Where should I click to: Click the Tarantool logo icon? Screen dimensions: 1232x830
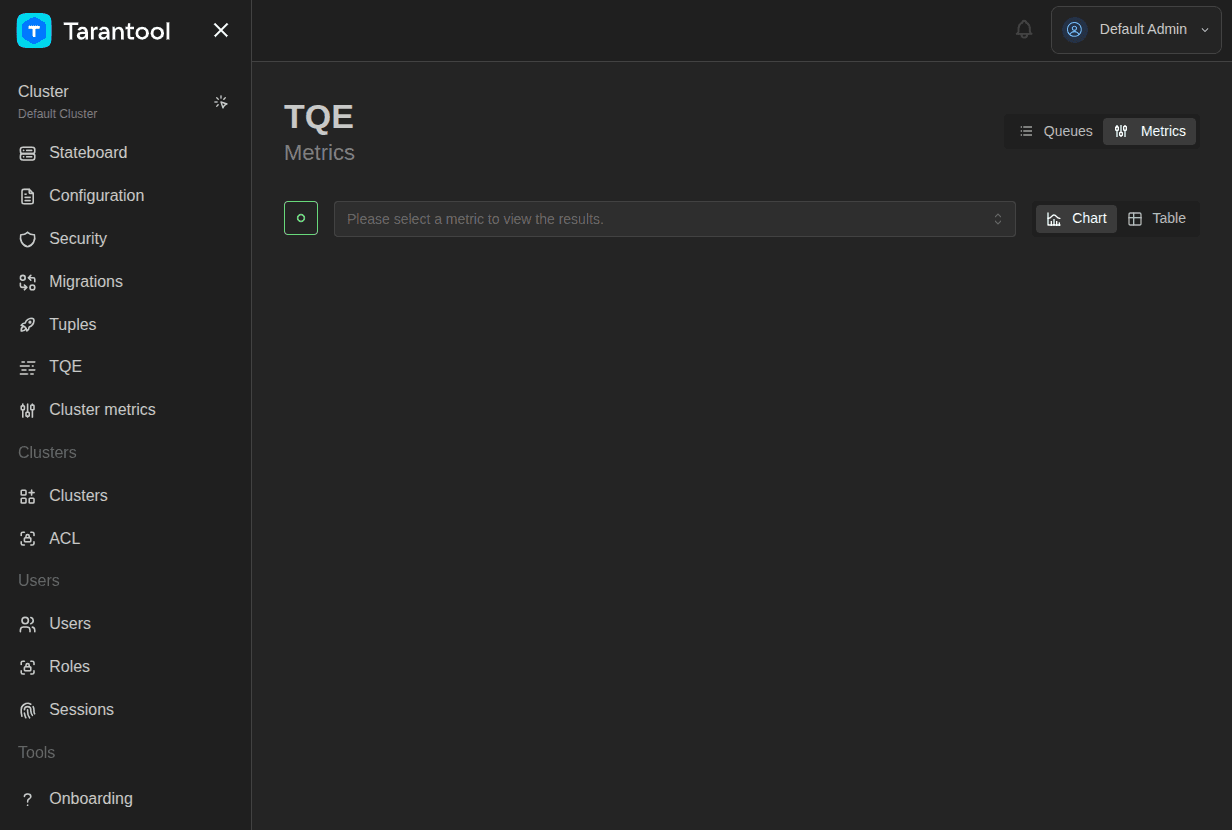pyautogui.click(x=34, y=31)
